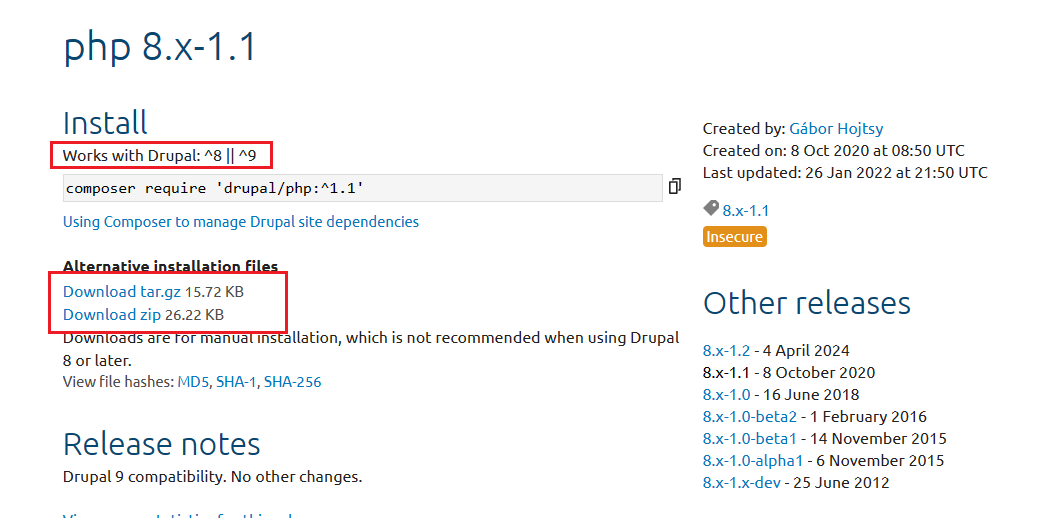Image resolution: width=1049 pixels, height=518 pixels.
Task: Download the tar.gz file
Action: point(122,292)
